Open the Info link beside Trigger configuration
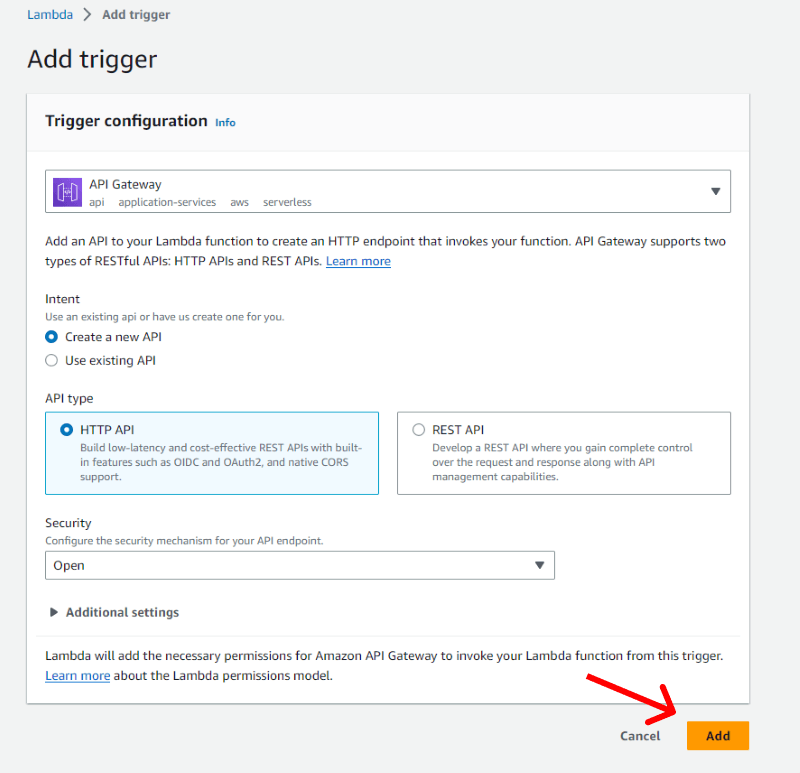This screenshot has width=800, height=773. pos(225,122)
